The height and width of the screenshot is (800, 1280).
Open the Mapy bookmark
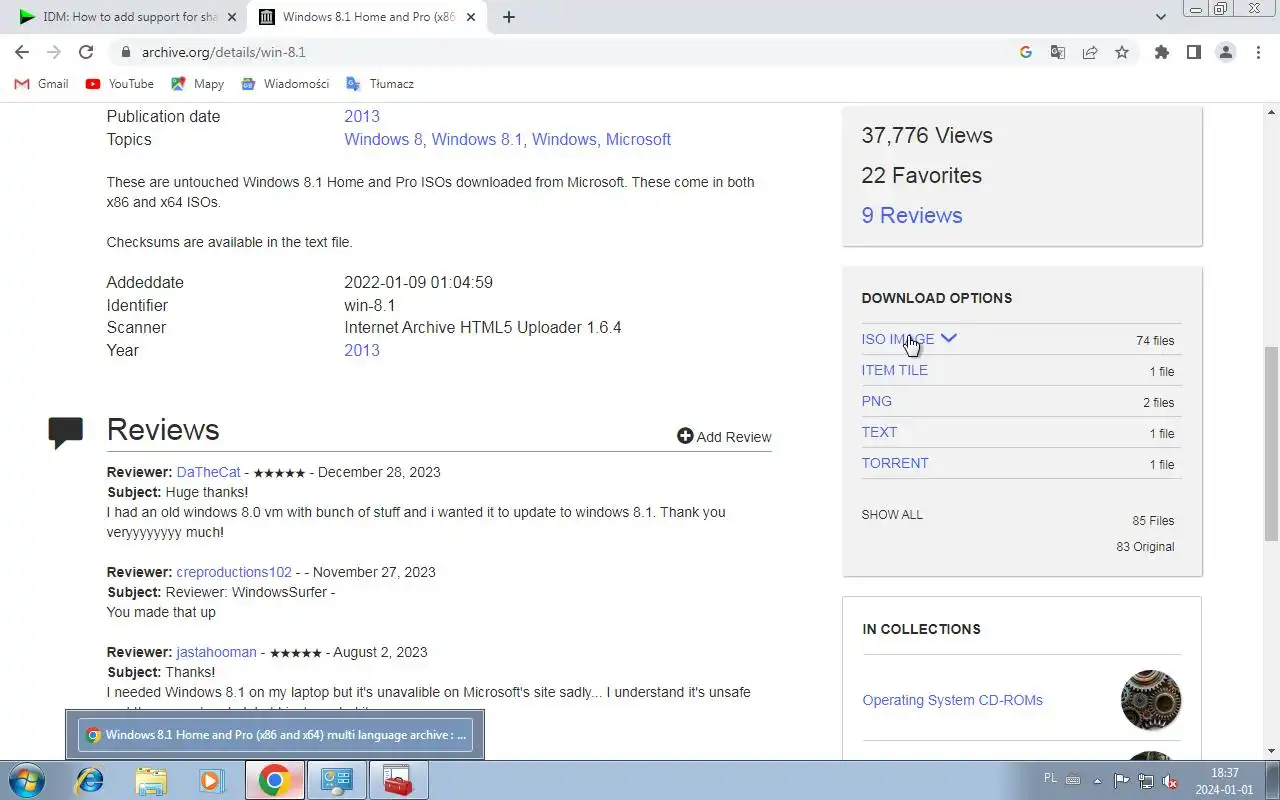[x=198, y=84]
